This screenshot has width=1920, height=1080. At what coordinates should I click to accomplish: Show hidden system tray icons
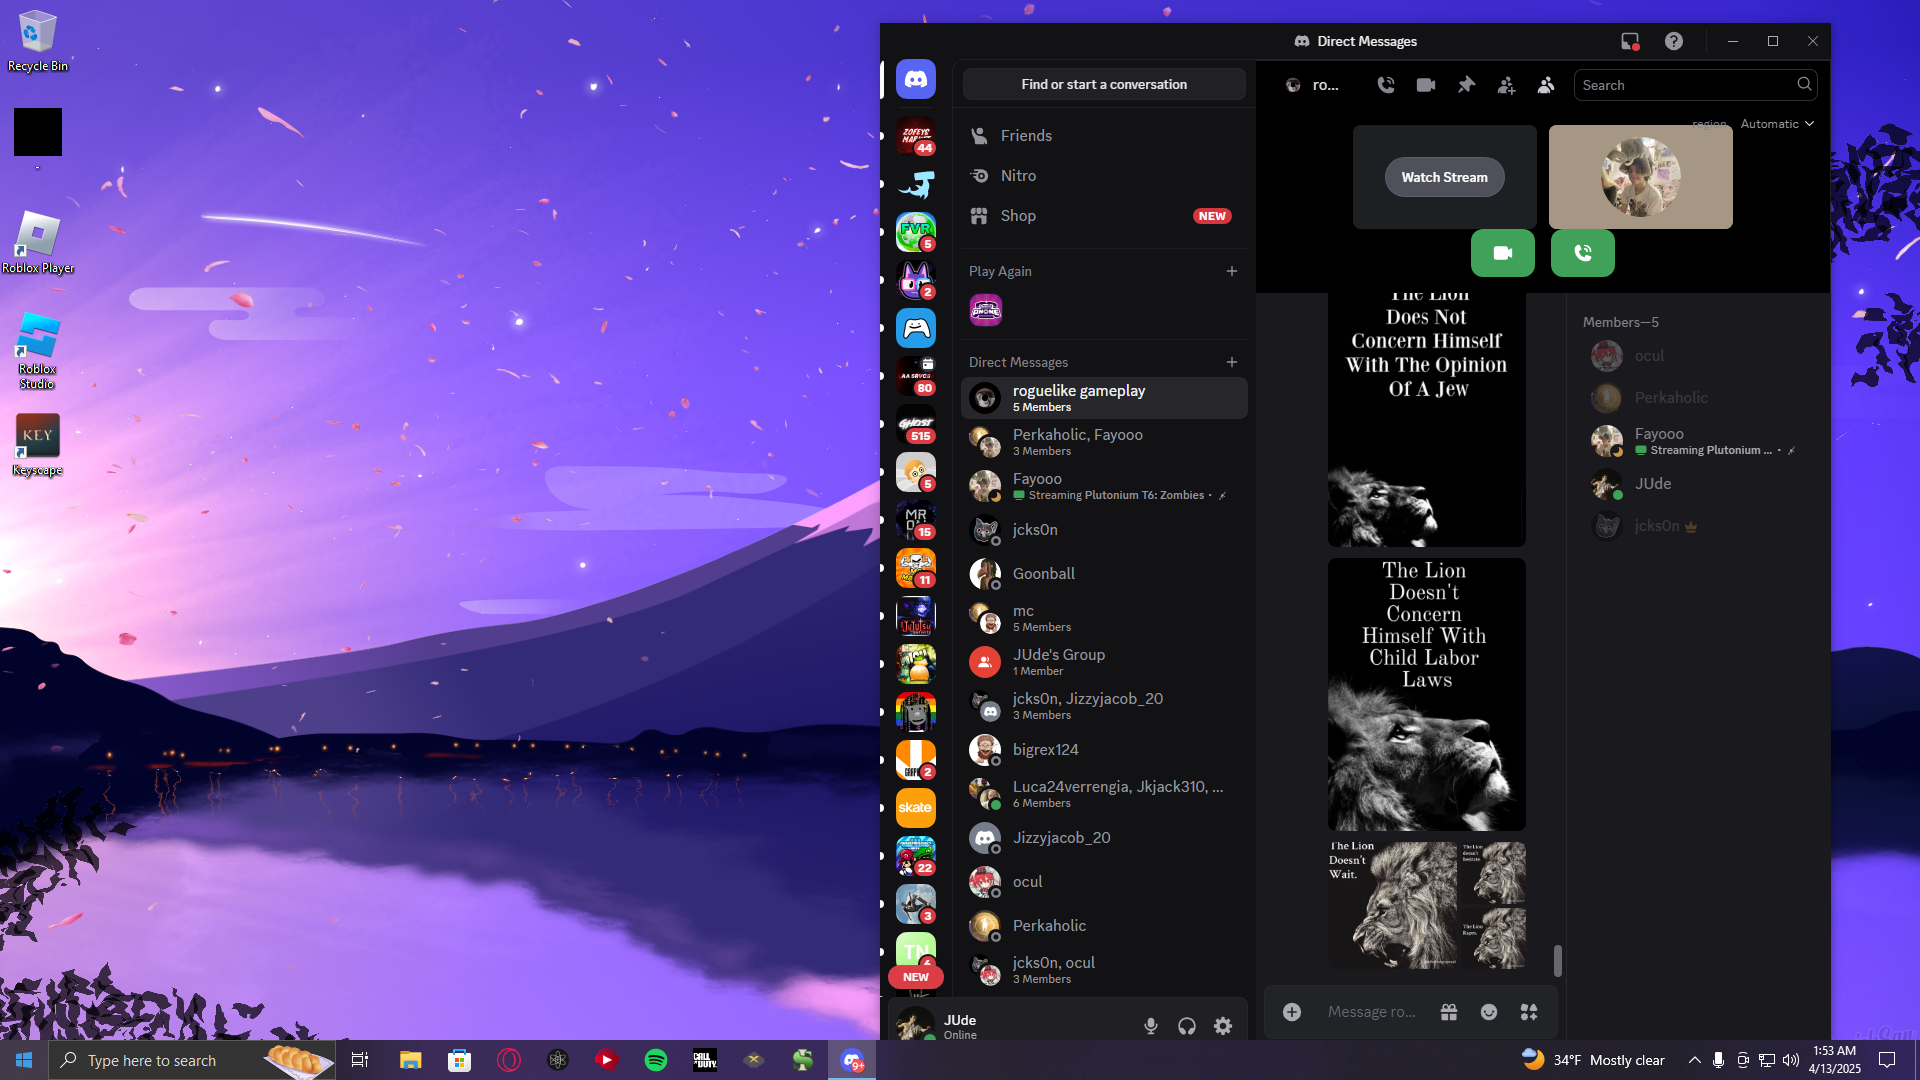(x=1694, y=1060)
